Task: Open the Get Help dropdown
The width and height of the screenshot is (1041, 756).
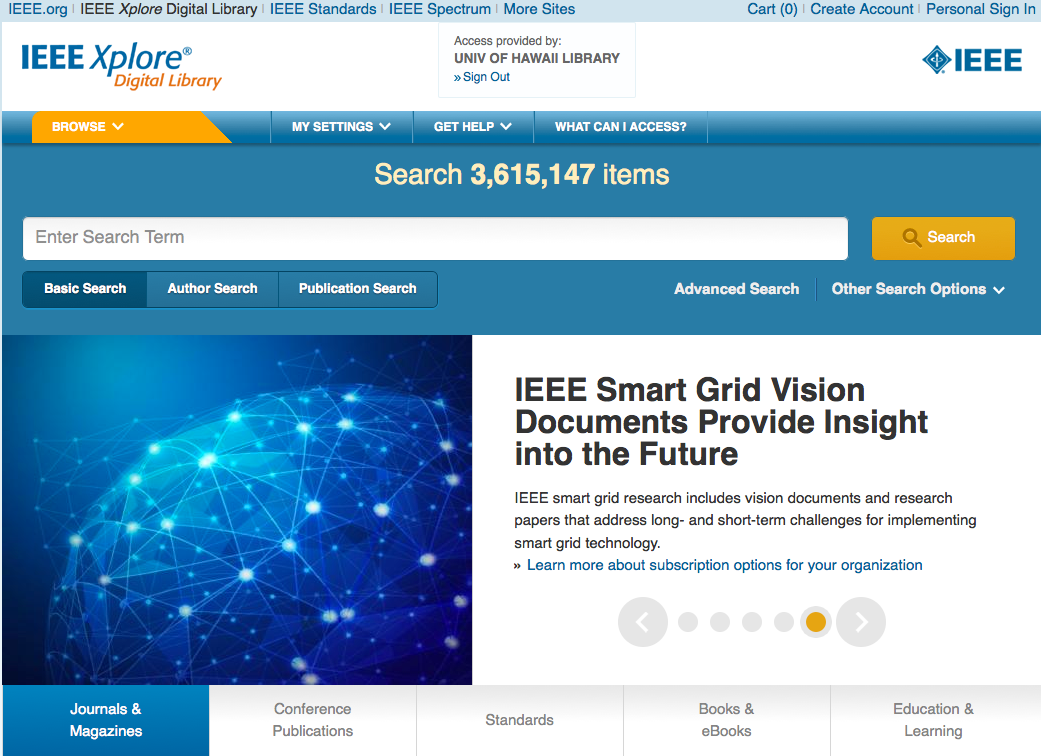Action: coord(473,127)
